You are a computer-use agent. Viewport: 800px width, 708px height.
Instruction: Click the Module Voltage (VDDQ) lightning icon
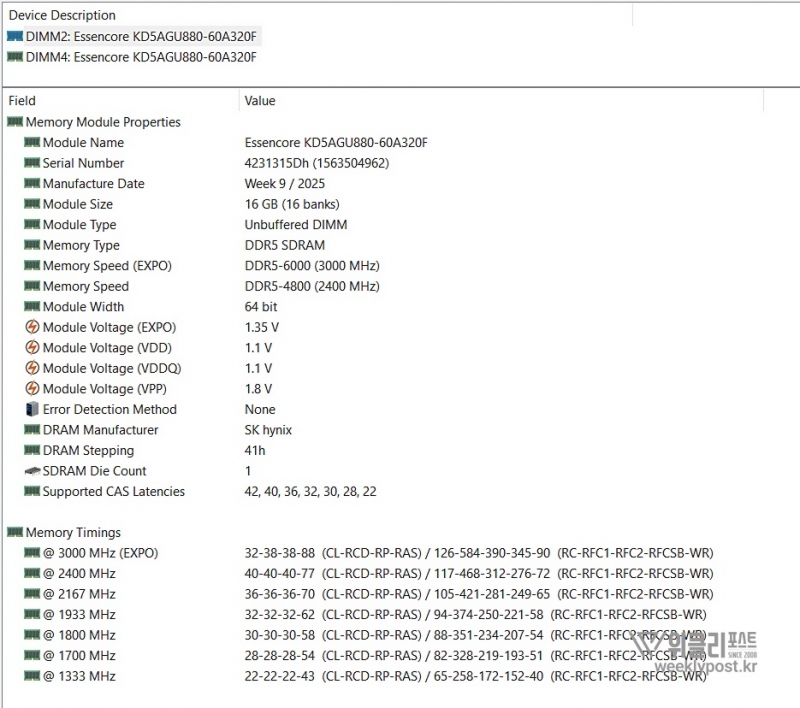pos(32,368)
